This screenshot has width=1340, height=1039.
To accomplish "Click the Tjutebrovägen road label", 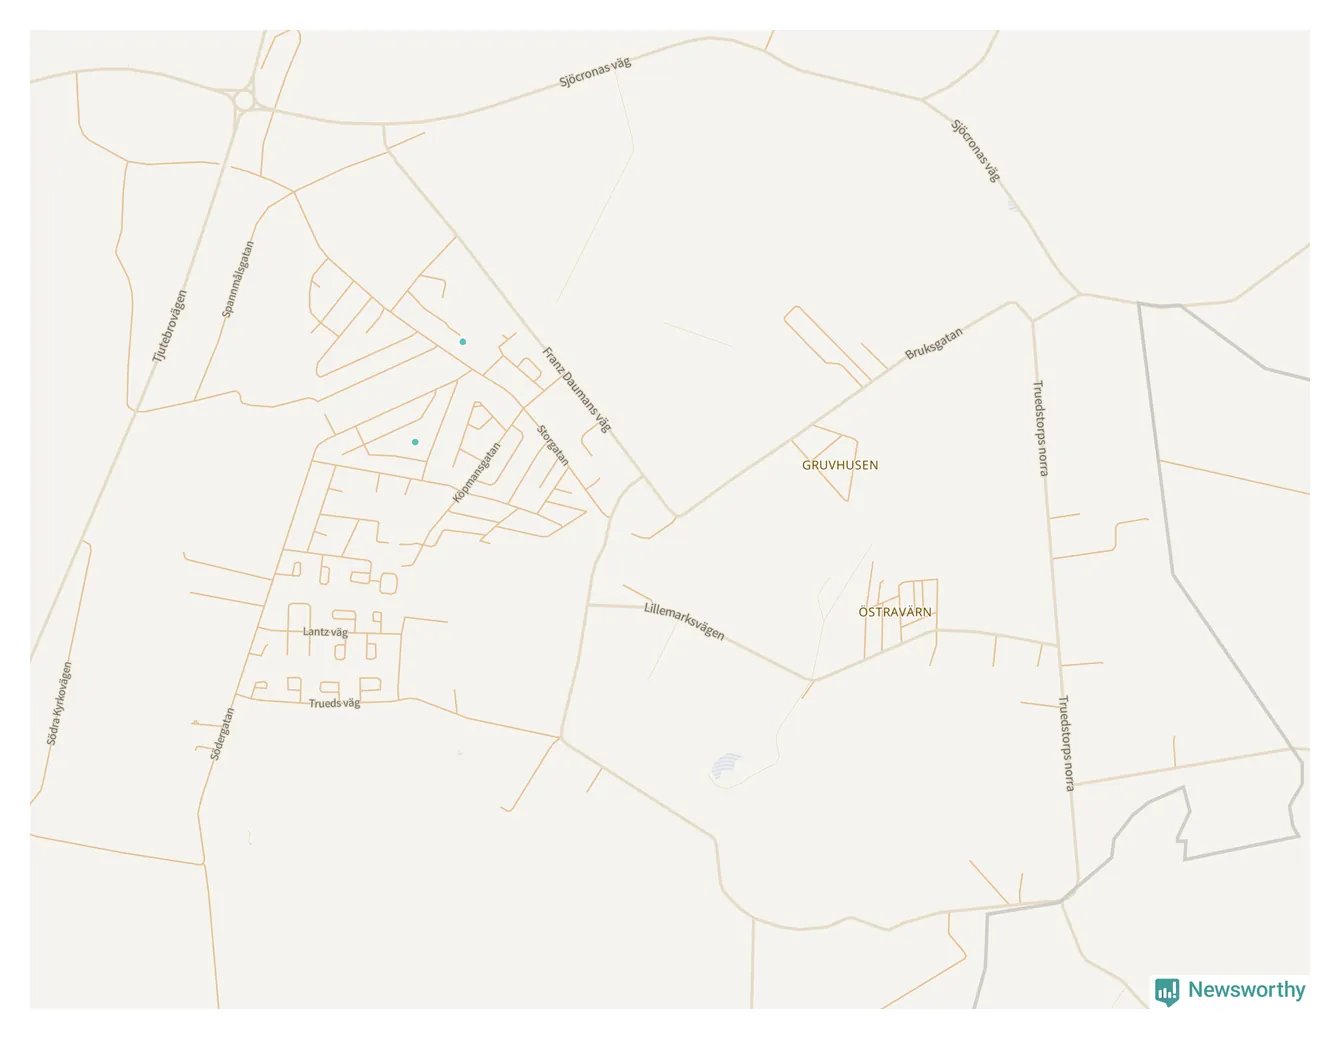I will coord(169,326).
